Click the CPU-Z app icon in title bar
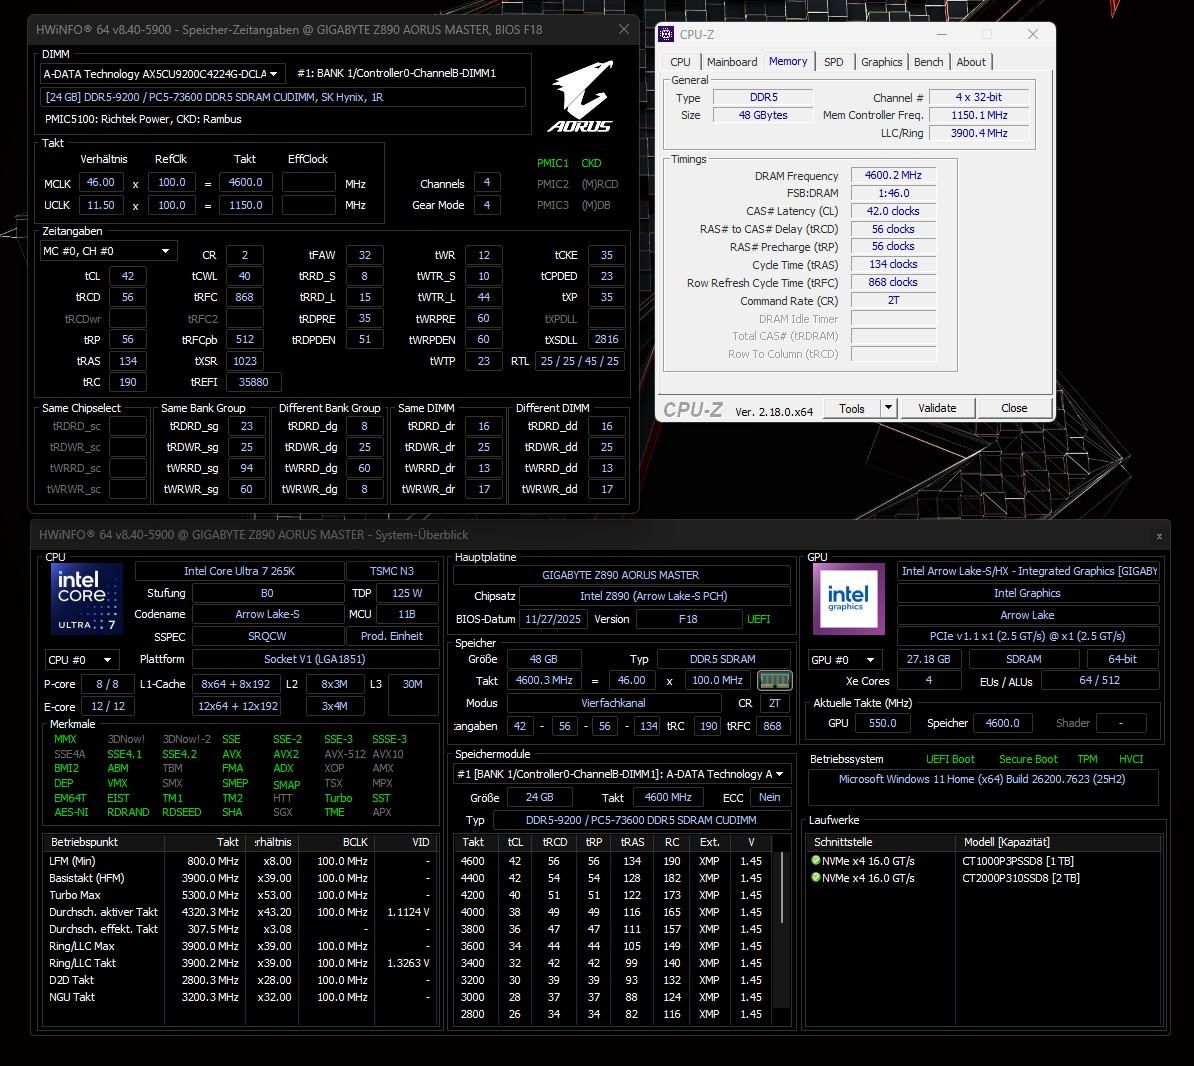The height and width of the screenshot is (1066, 1194). tap(666, 34)
